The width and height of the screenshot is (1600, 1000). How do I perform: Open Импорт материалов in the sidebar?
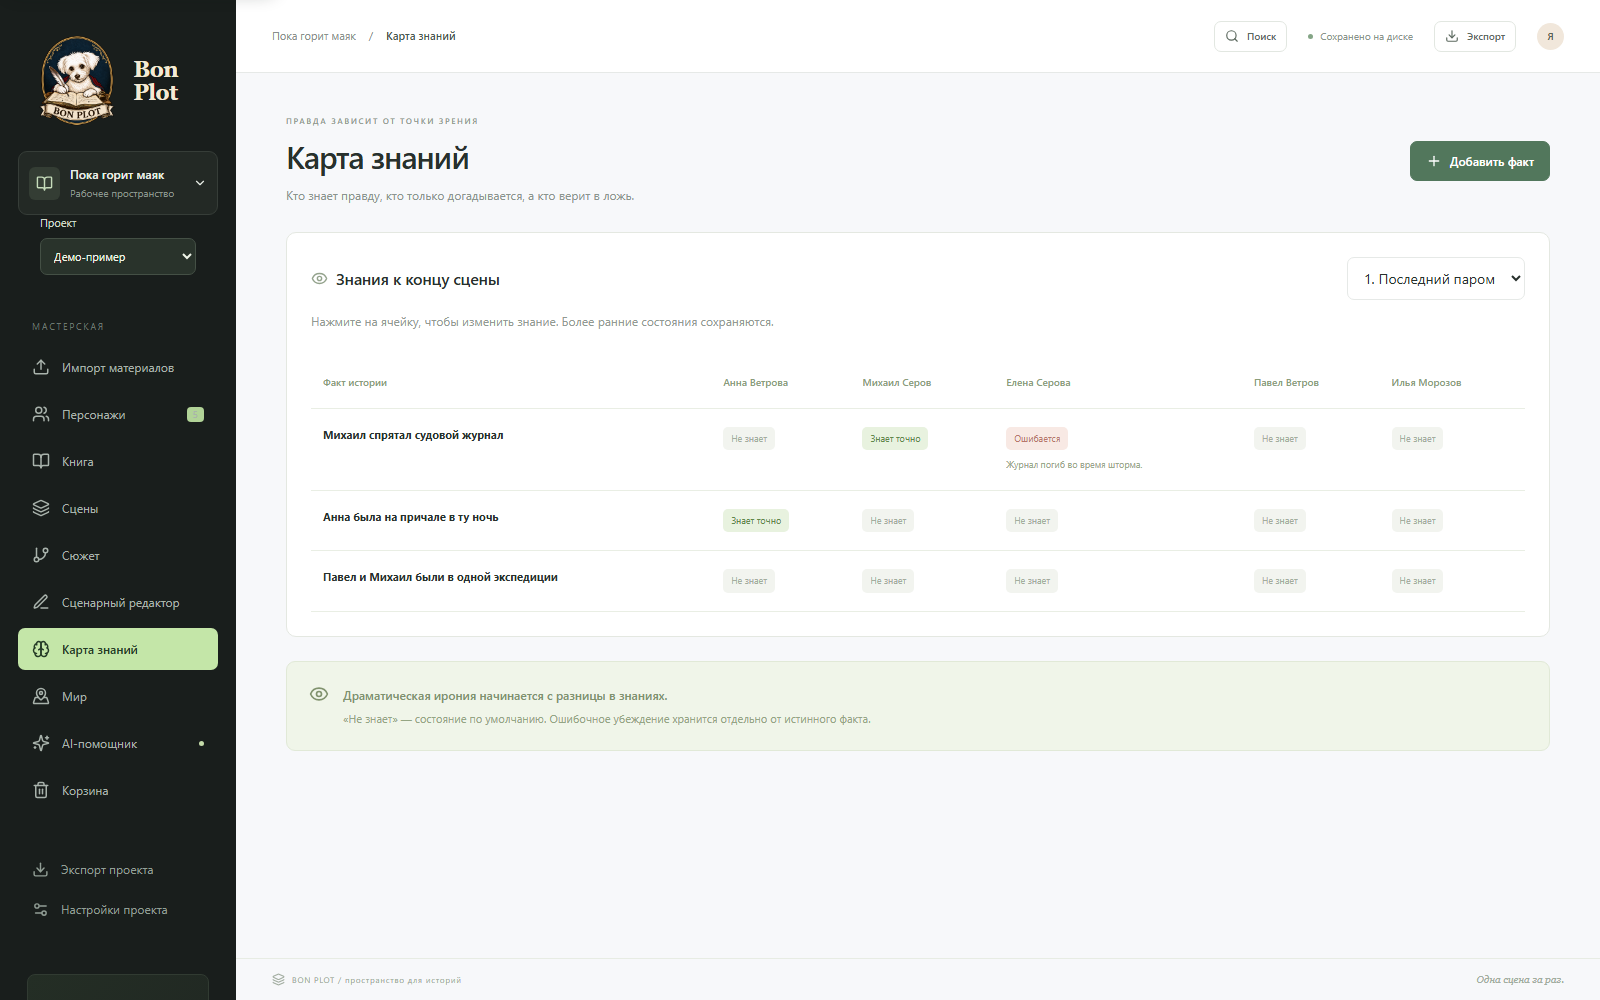(118, 367)
